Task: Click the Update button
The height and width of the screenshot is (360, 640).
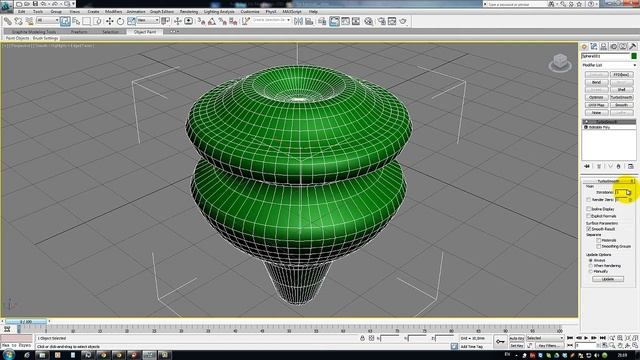Action: click(608, 279)
